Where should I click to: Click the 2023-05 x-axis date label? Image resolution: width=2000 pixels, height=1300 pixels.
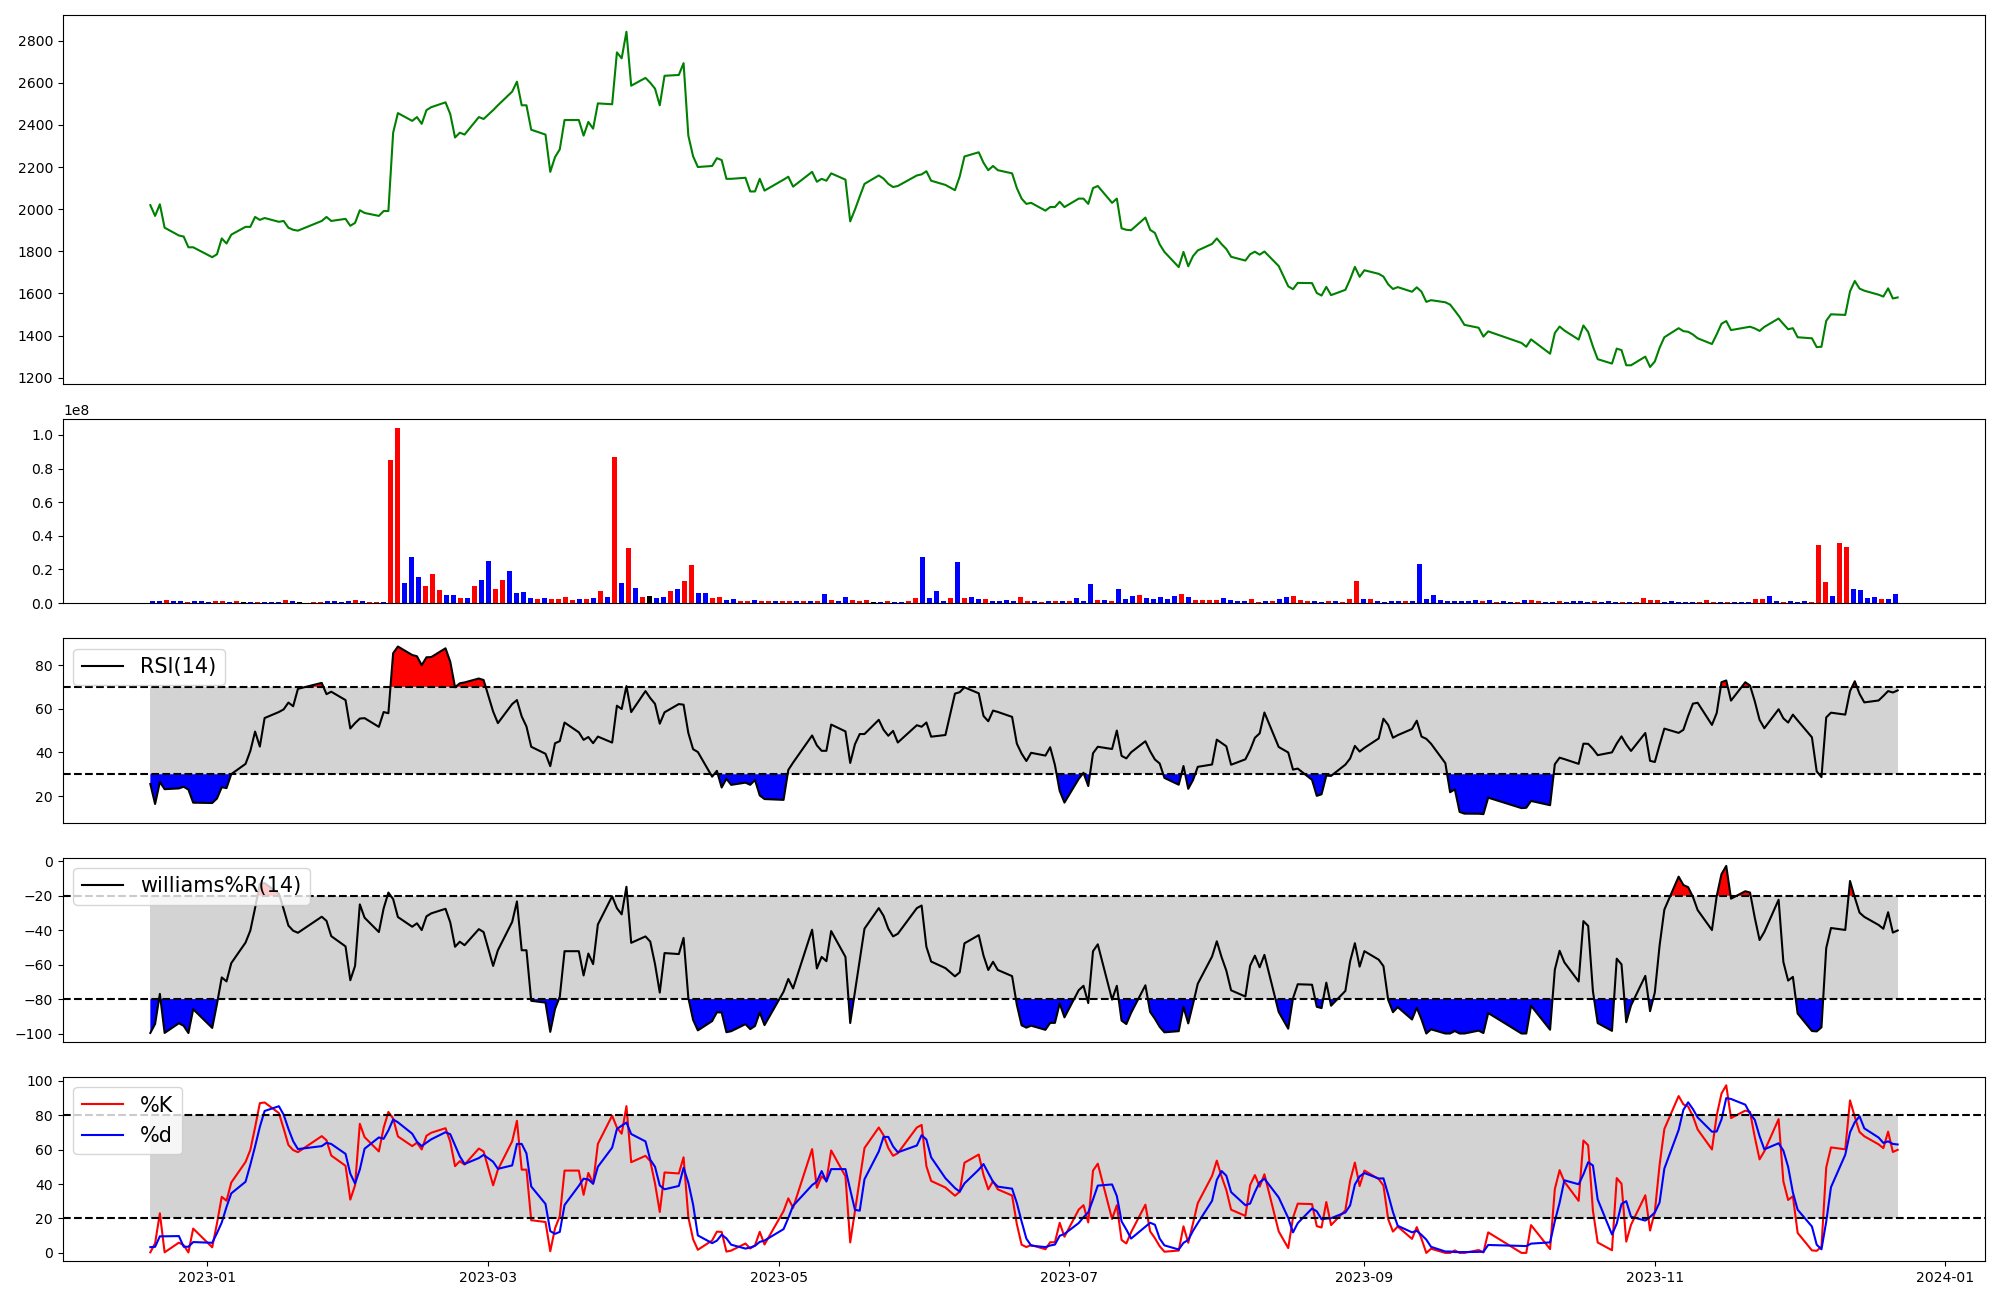click(779, 1277)
